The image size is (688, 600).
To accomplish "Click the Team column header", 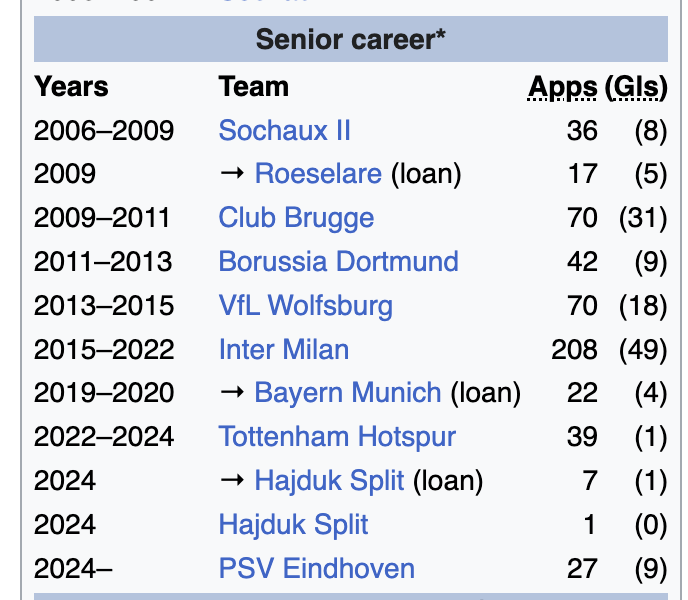I will click(254, 86).
